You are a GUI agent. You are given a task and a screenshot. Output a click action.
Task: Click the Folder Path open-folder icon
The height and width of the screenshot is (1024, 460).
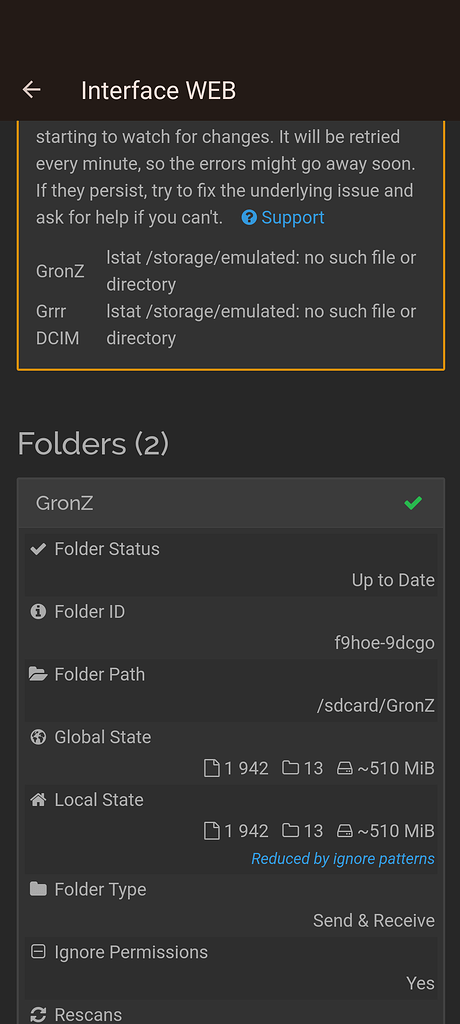tap(39, 674)
